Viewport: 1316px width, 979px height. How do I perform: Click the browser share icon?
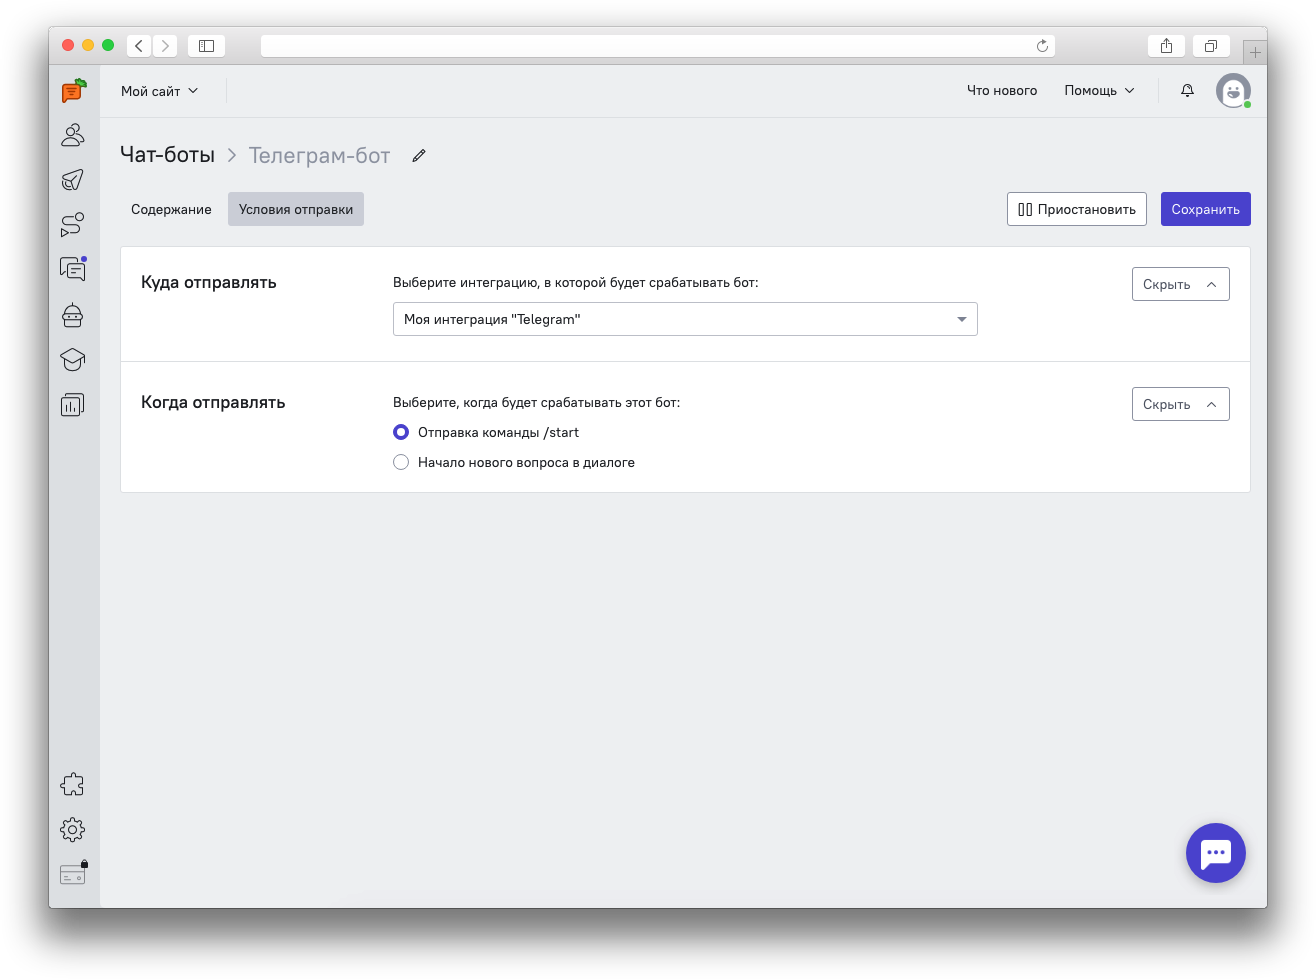pyautogui.click(x=1166, y=46)
